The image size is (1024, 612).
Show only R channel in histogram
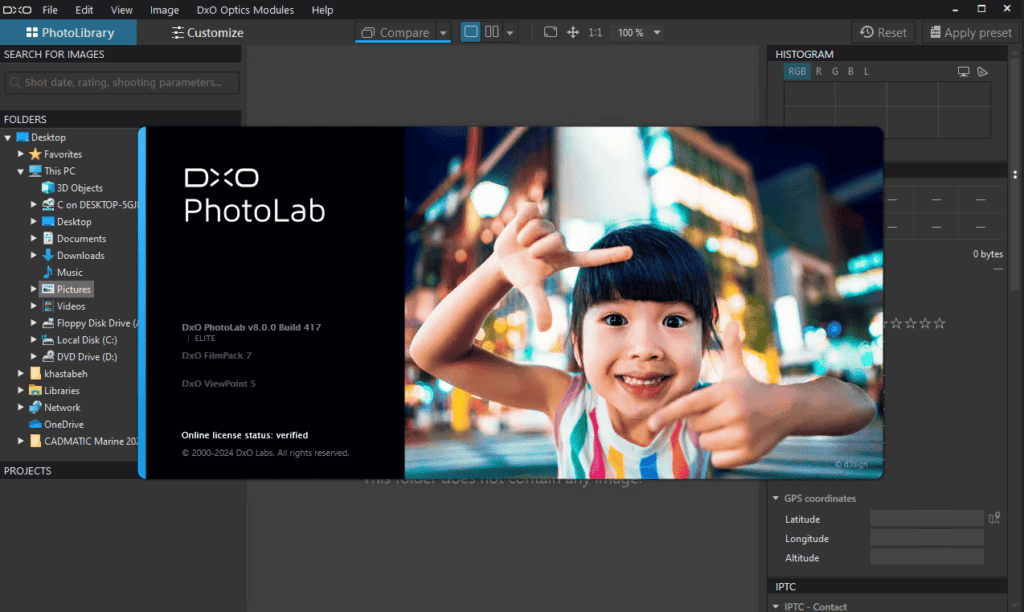819,72
